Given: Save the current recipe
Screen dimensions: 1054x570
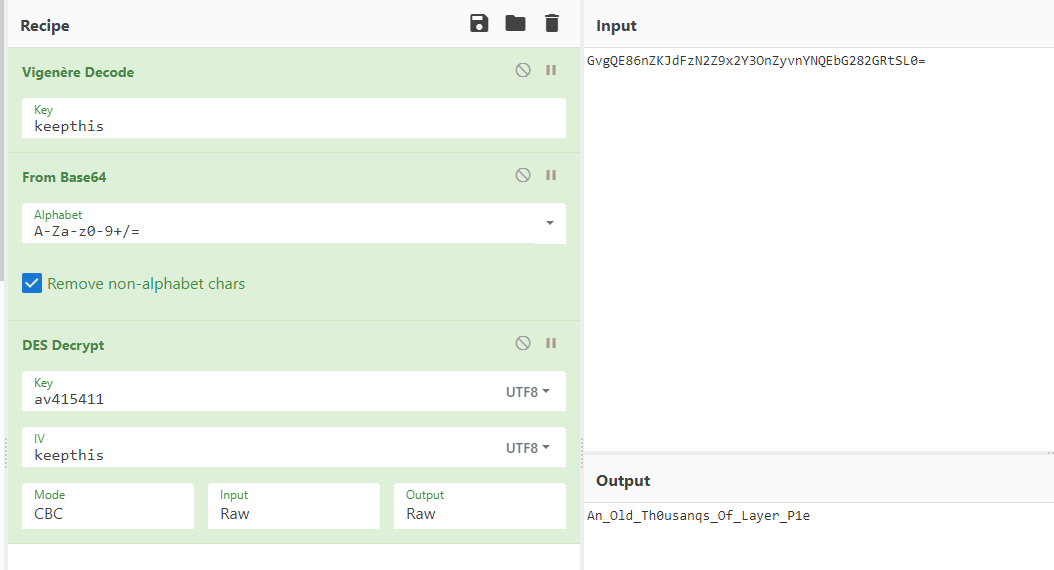Looking at the screenshot, I should click(479, 24).
